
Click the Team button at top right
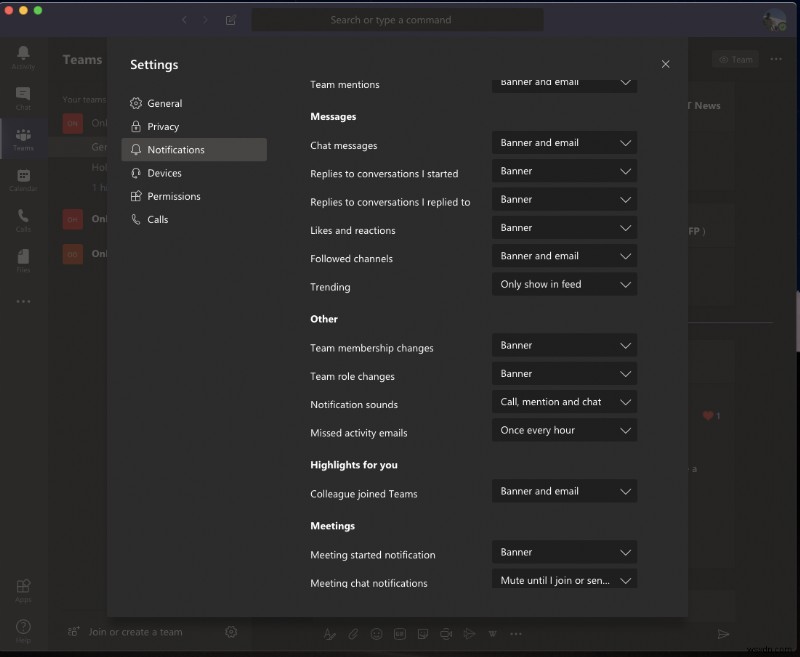[735, 59]
